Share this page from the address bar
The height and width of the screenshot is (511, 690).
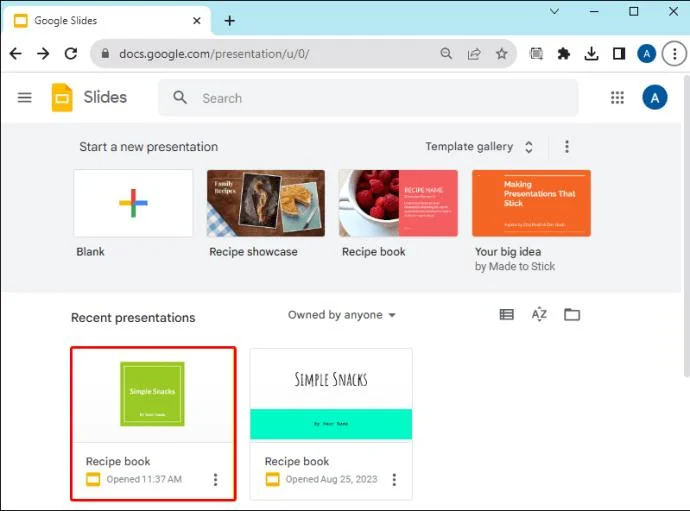[474, 54]
